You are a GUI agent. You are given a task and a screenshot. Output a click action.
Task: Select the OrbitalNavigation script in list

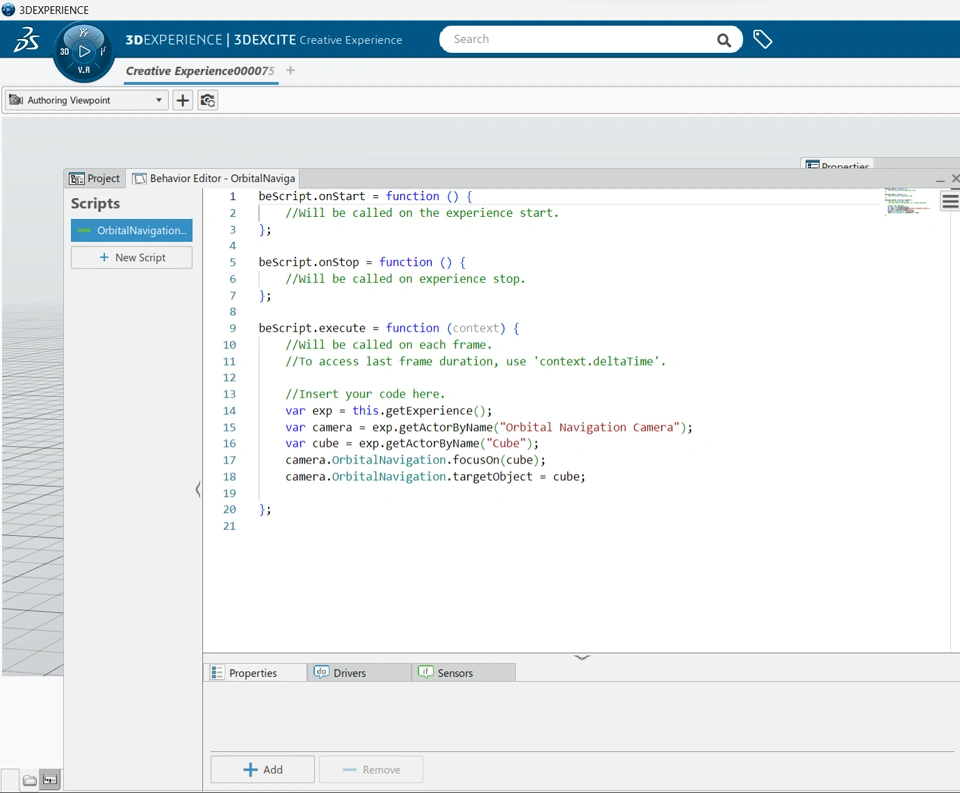tap(132, 230)
